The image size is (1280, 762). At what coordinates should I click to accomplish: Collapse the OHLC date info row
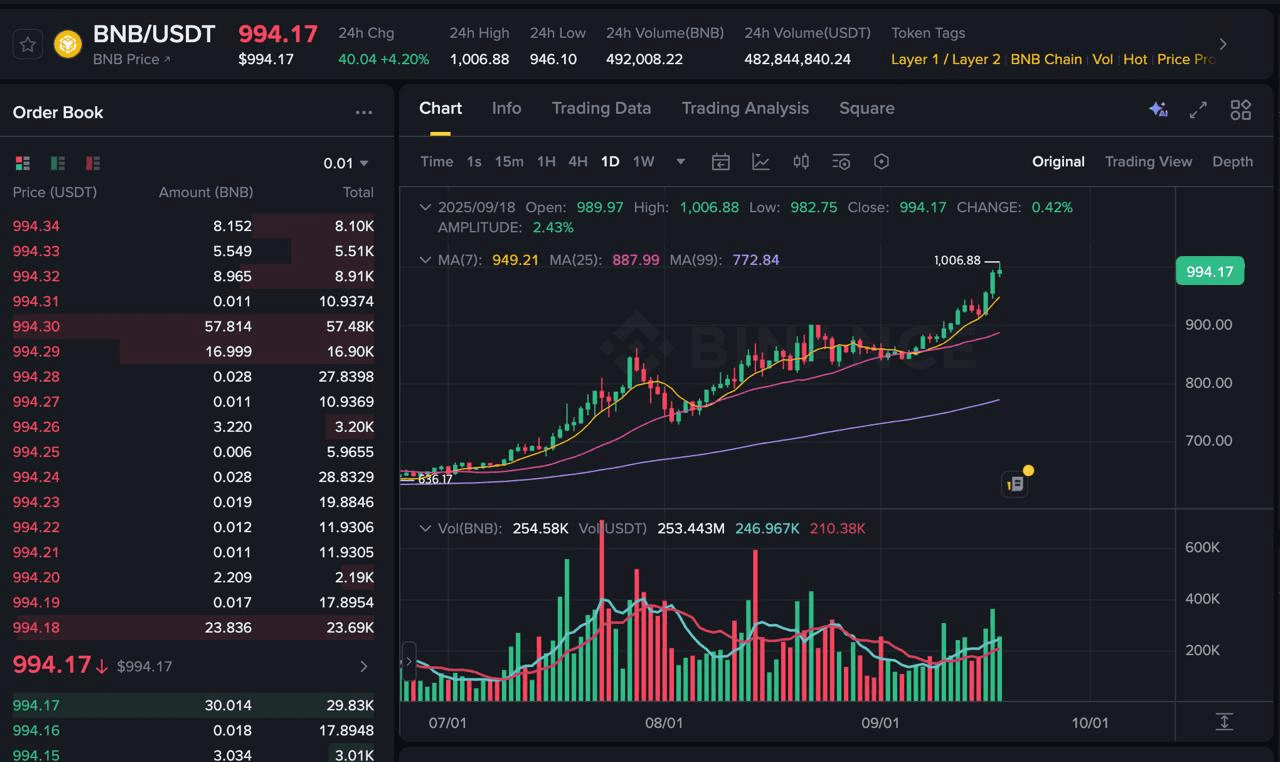coord(425,207)
